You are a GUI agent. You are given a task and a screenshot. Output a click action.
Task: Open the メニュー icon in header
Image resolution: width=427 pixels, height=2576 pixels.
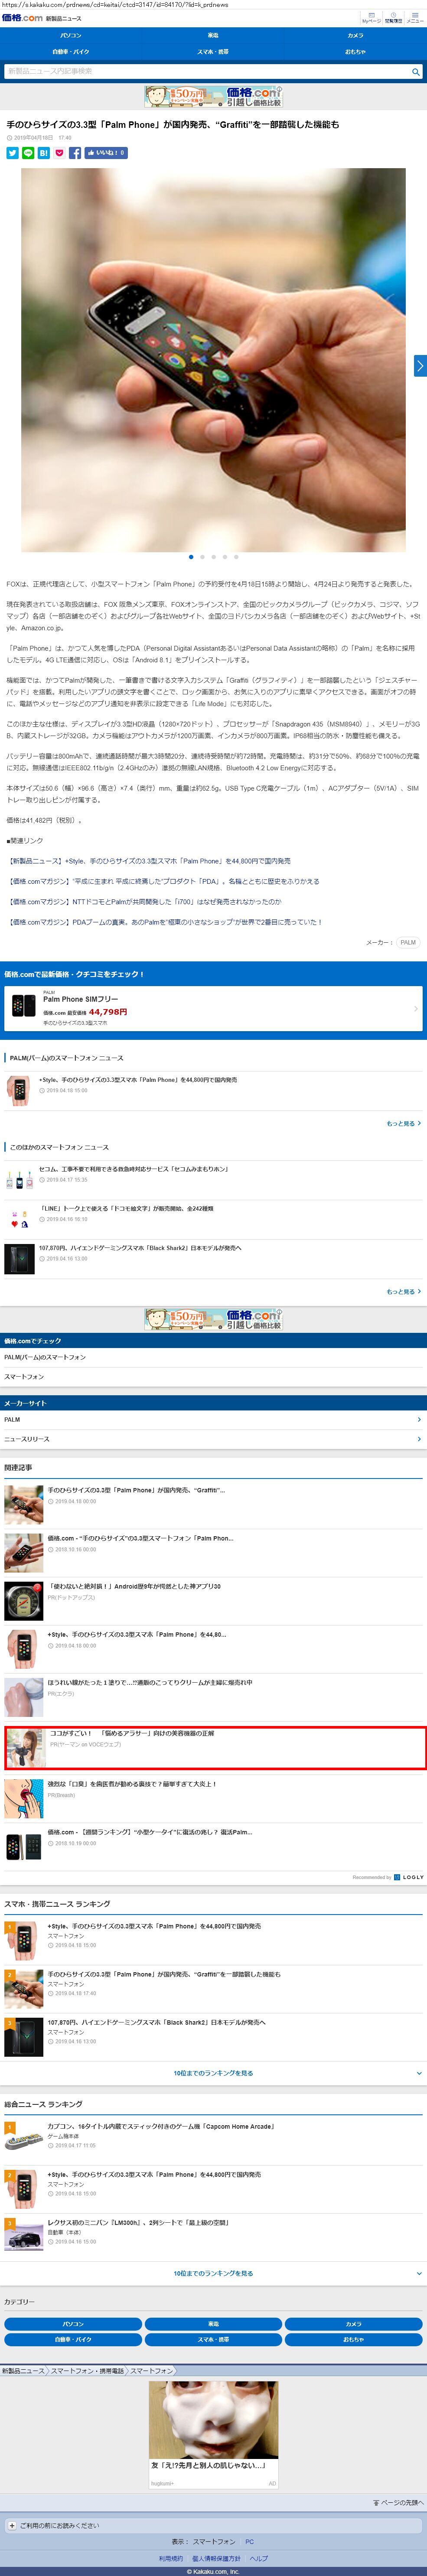[x=415, y=18]
